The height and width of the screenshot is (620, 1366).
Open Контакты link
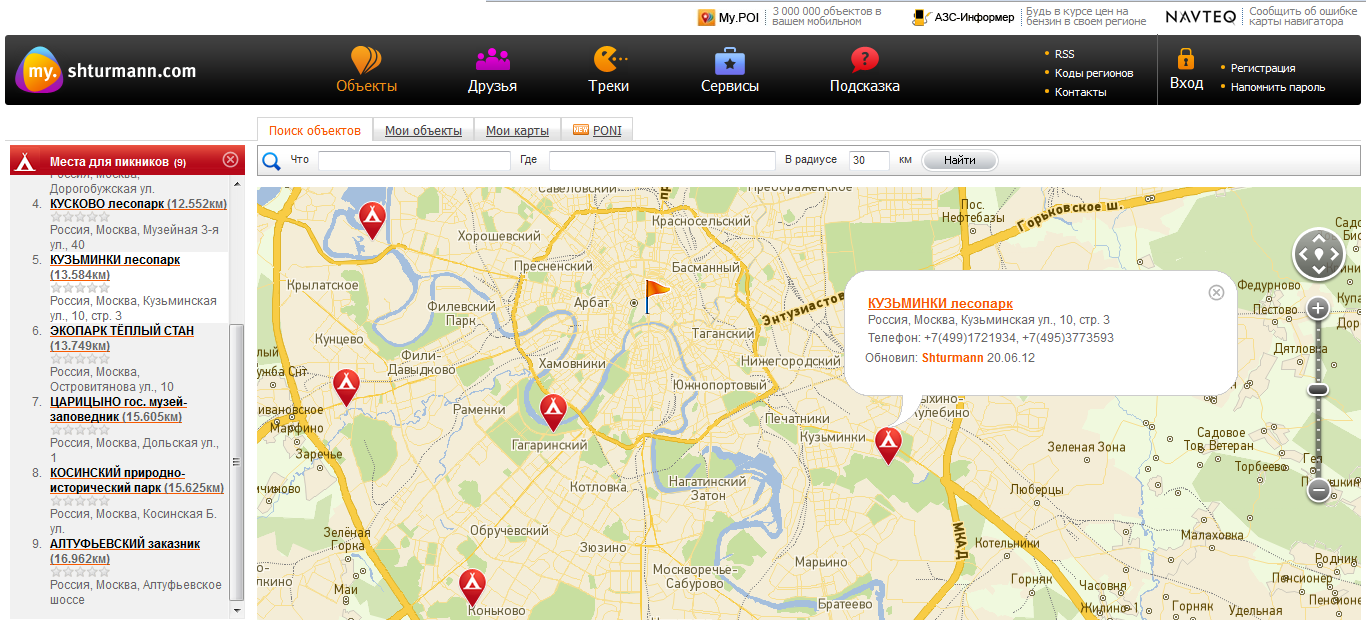[1080, 92]
